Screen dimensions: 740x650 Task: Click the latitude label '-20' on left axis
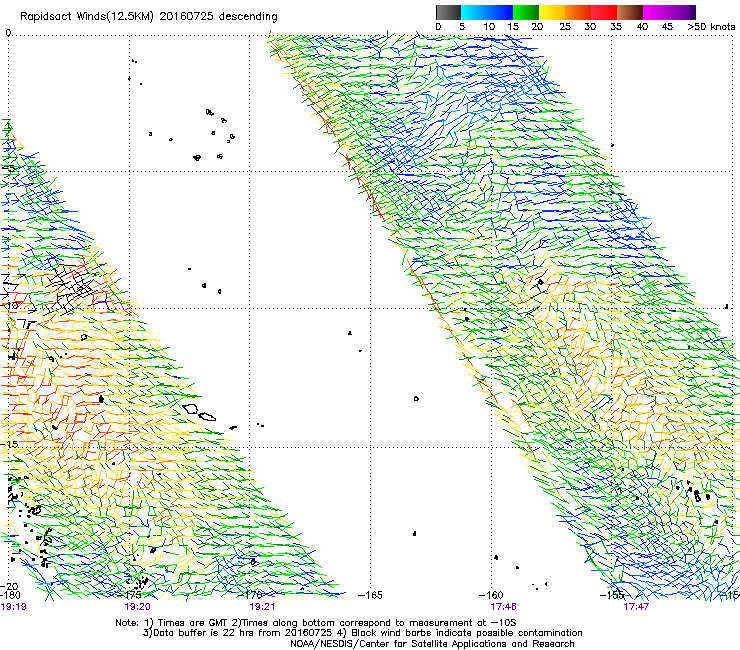tap(10, 586)
